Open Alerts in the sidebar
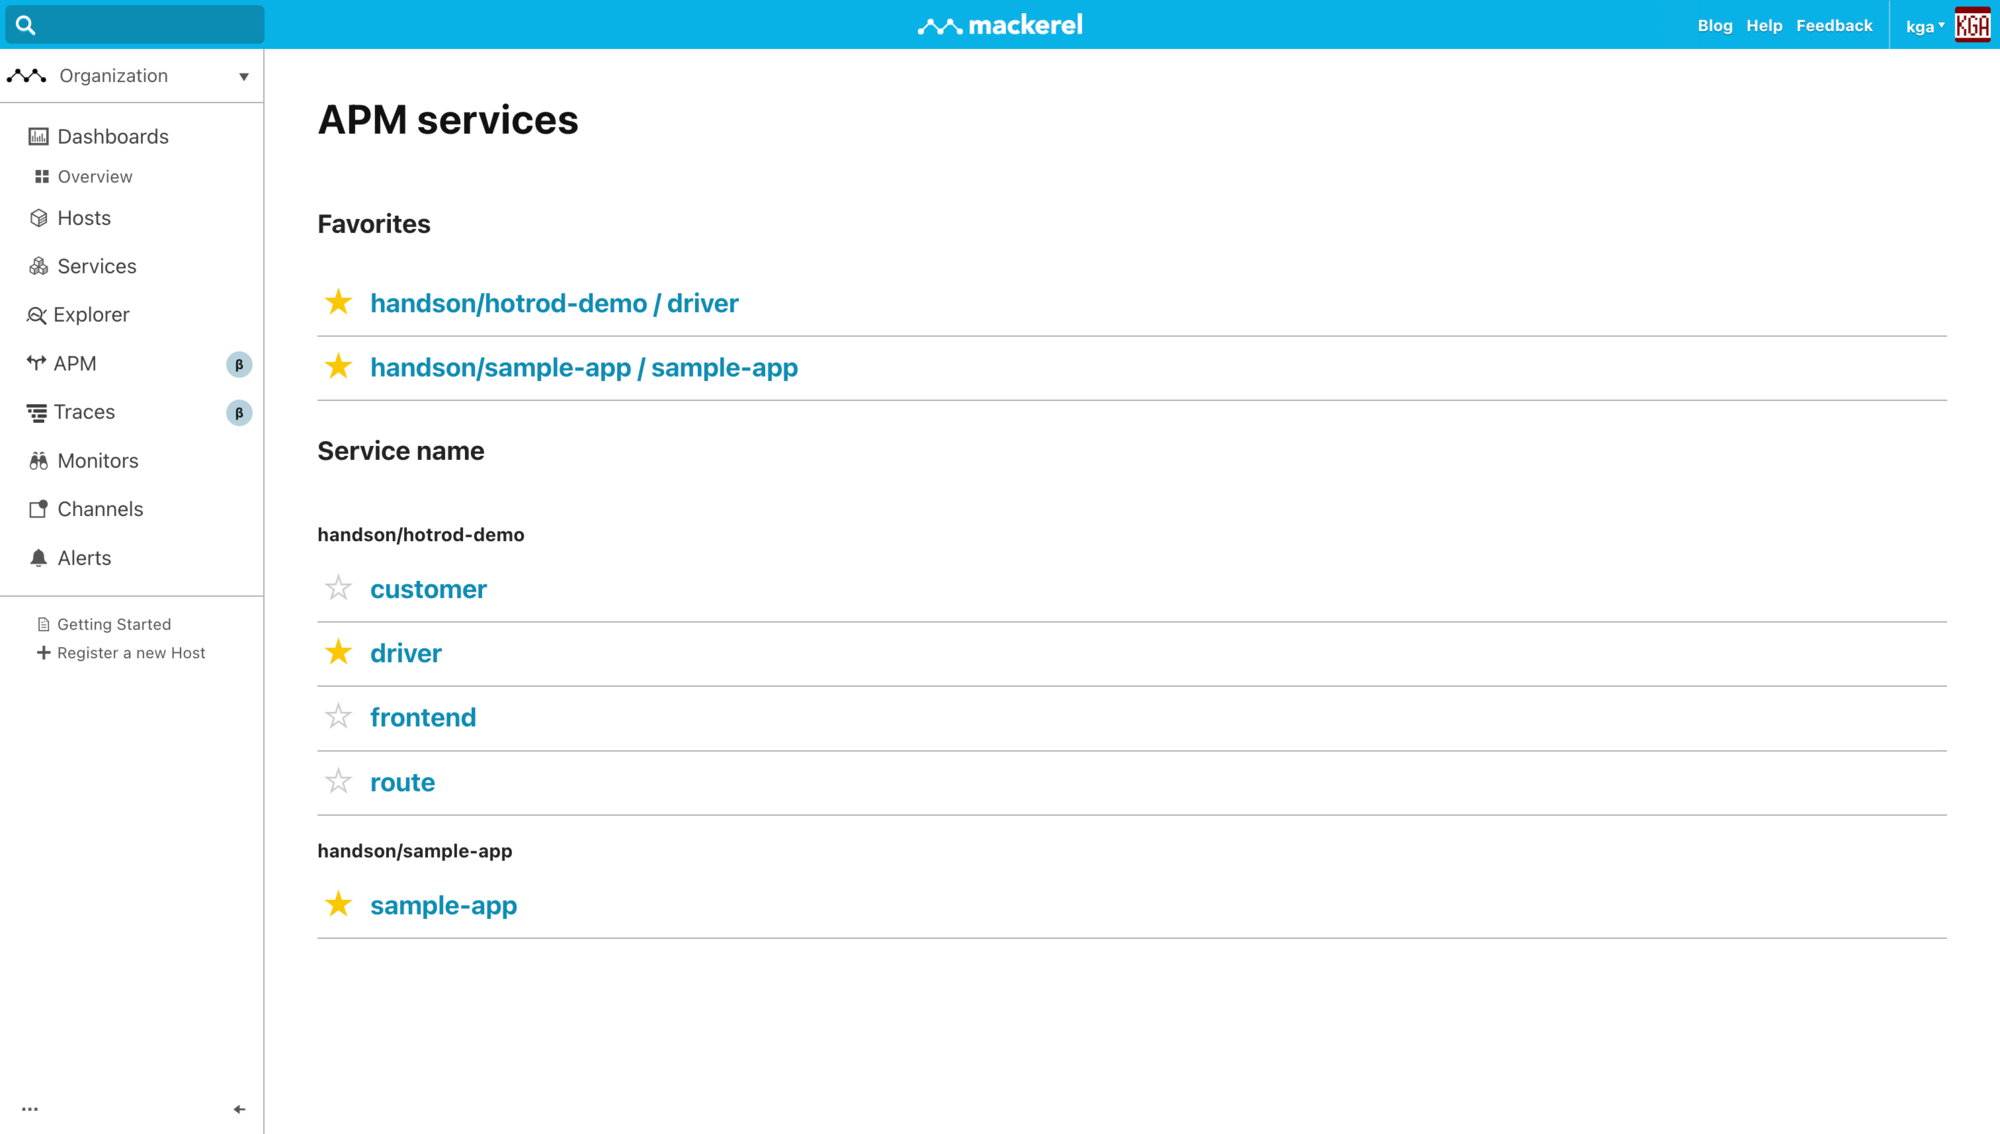 [84, 558]
